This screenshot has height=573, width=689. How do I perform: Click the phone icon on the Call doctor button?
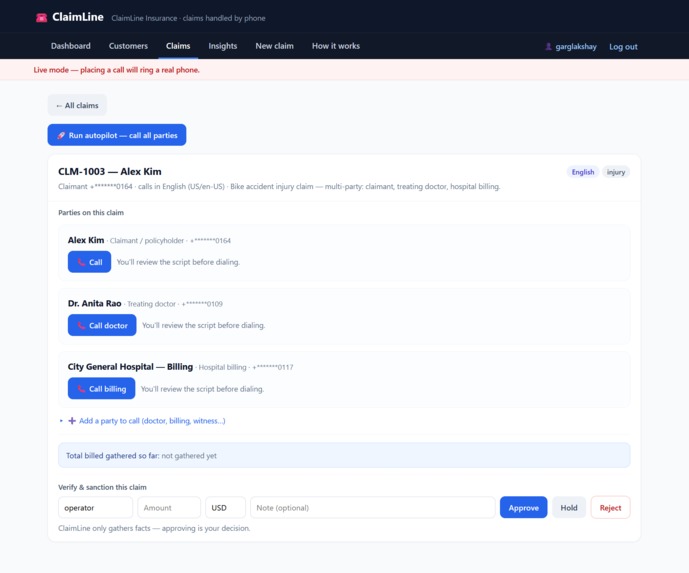(81, 326)
